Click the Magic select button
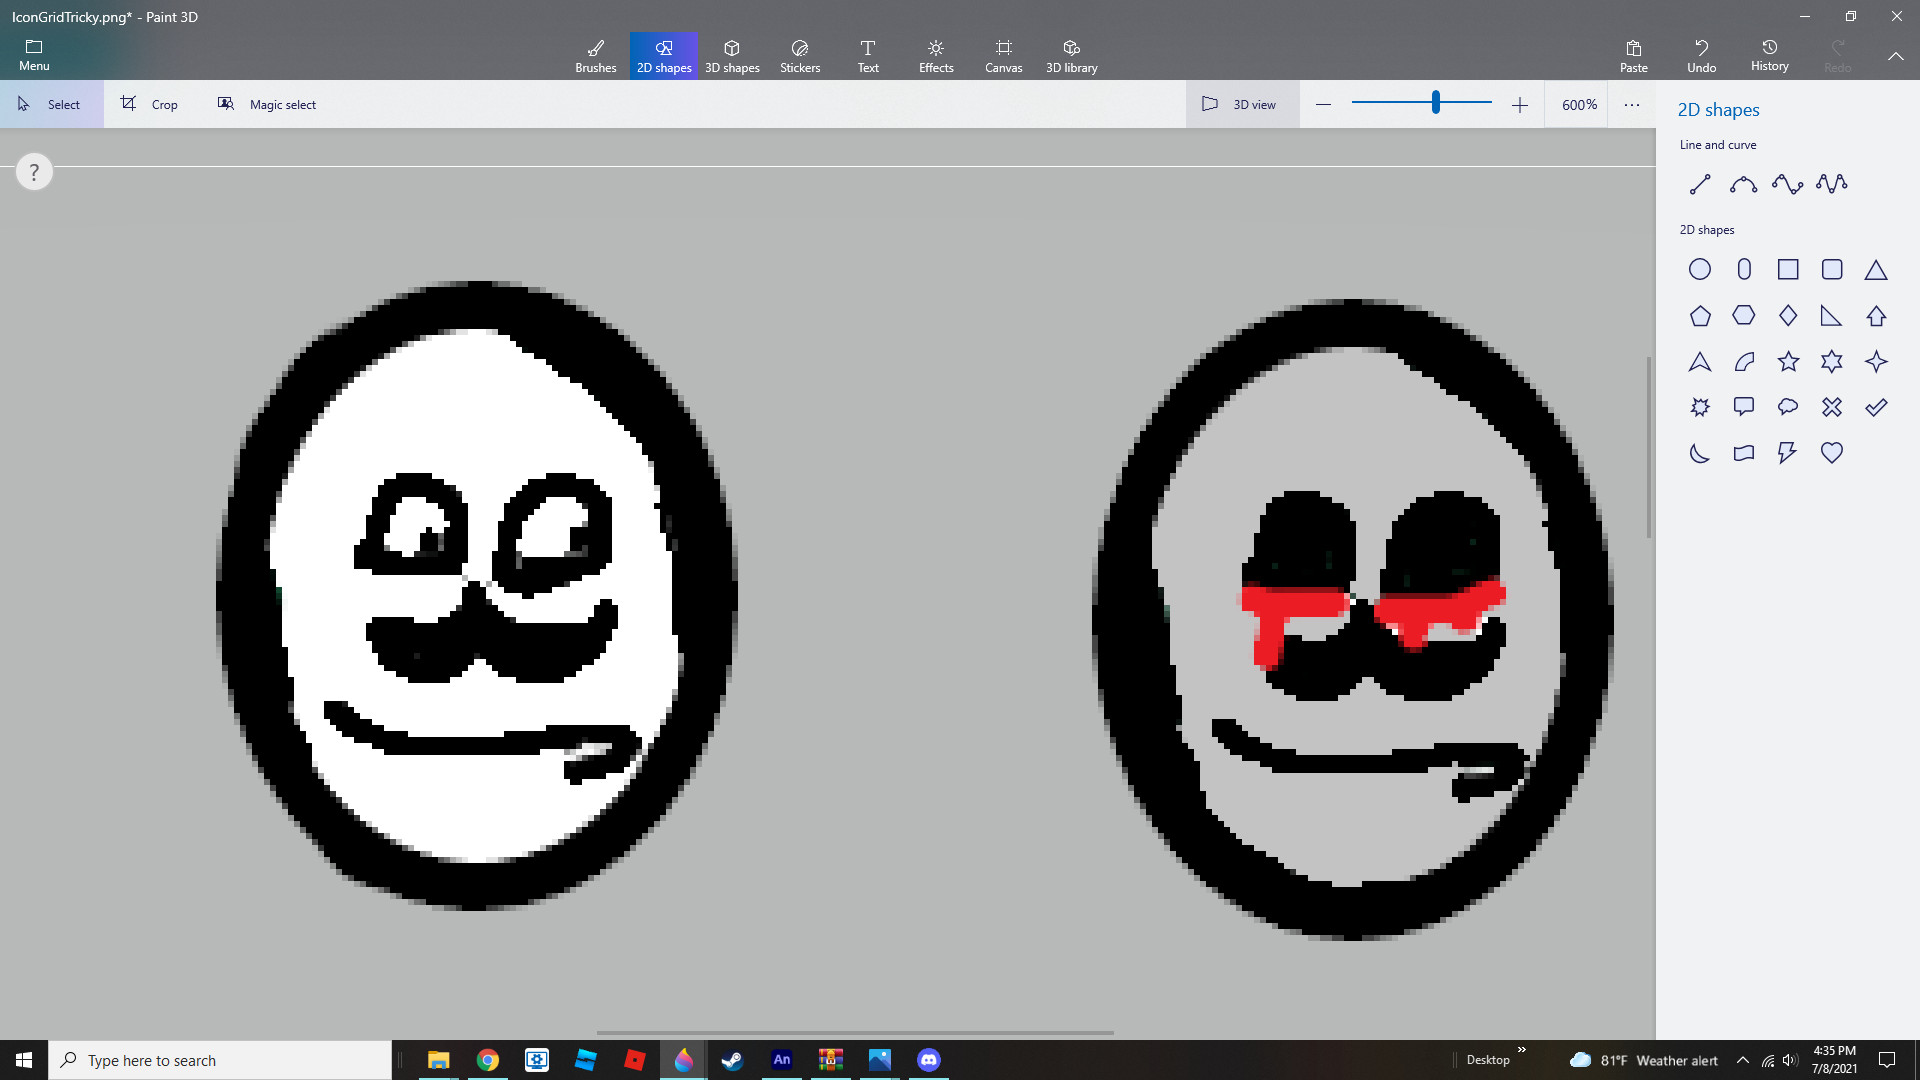 pos(267,104)
